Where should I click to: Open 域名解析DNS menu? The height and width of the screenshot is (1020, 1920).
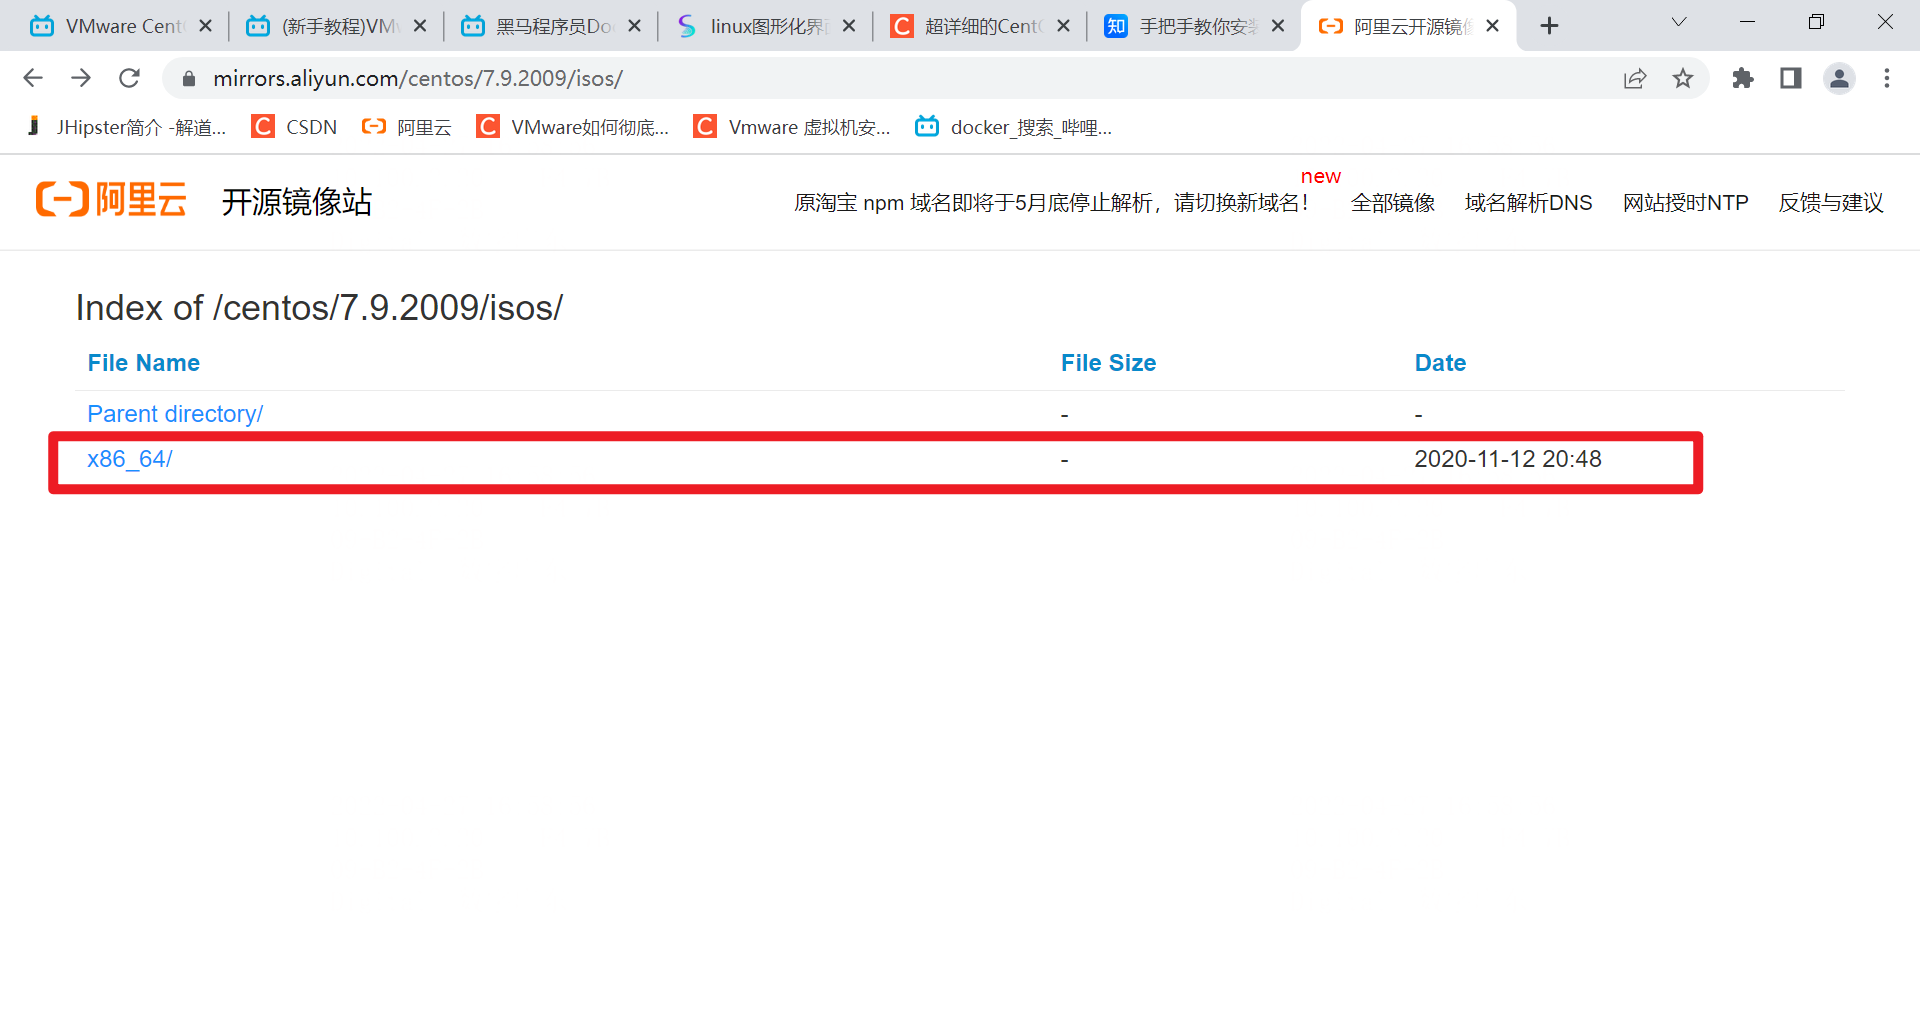point(1528,203)
